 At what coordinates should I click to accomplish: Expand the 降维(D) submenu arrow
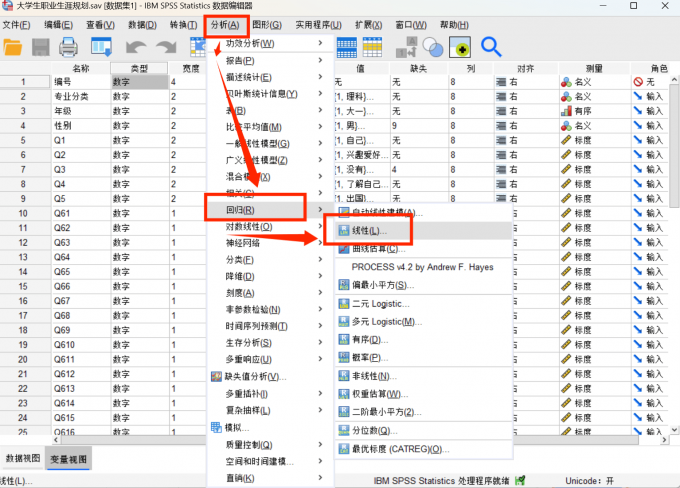point(320,275)
